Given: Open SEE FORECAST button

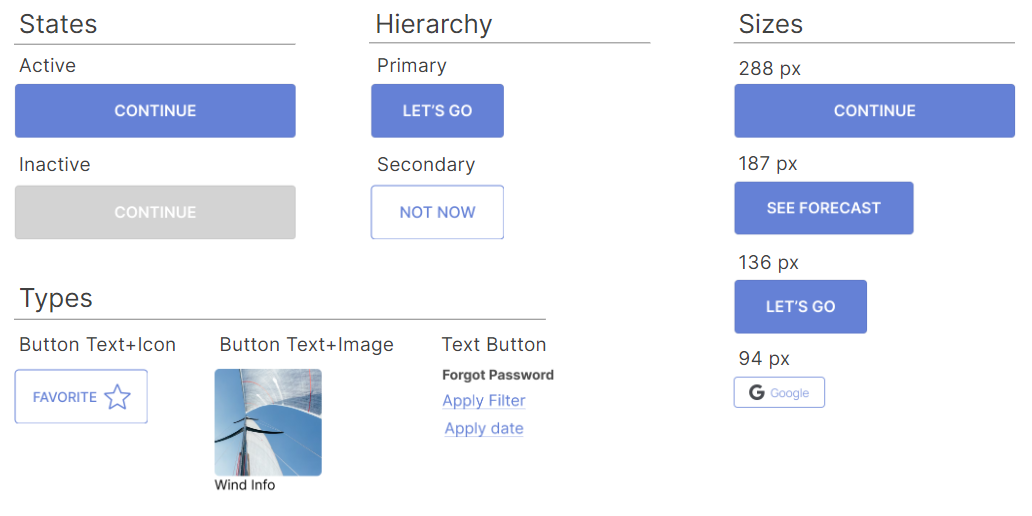Looking at the screenshot, I should (824, 208).
